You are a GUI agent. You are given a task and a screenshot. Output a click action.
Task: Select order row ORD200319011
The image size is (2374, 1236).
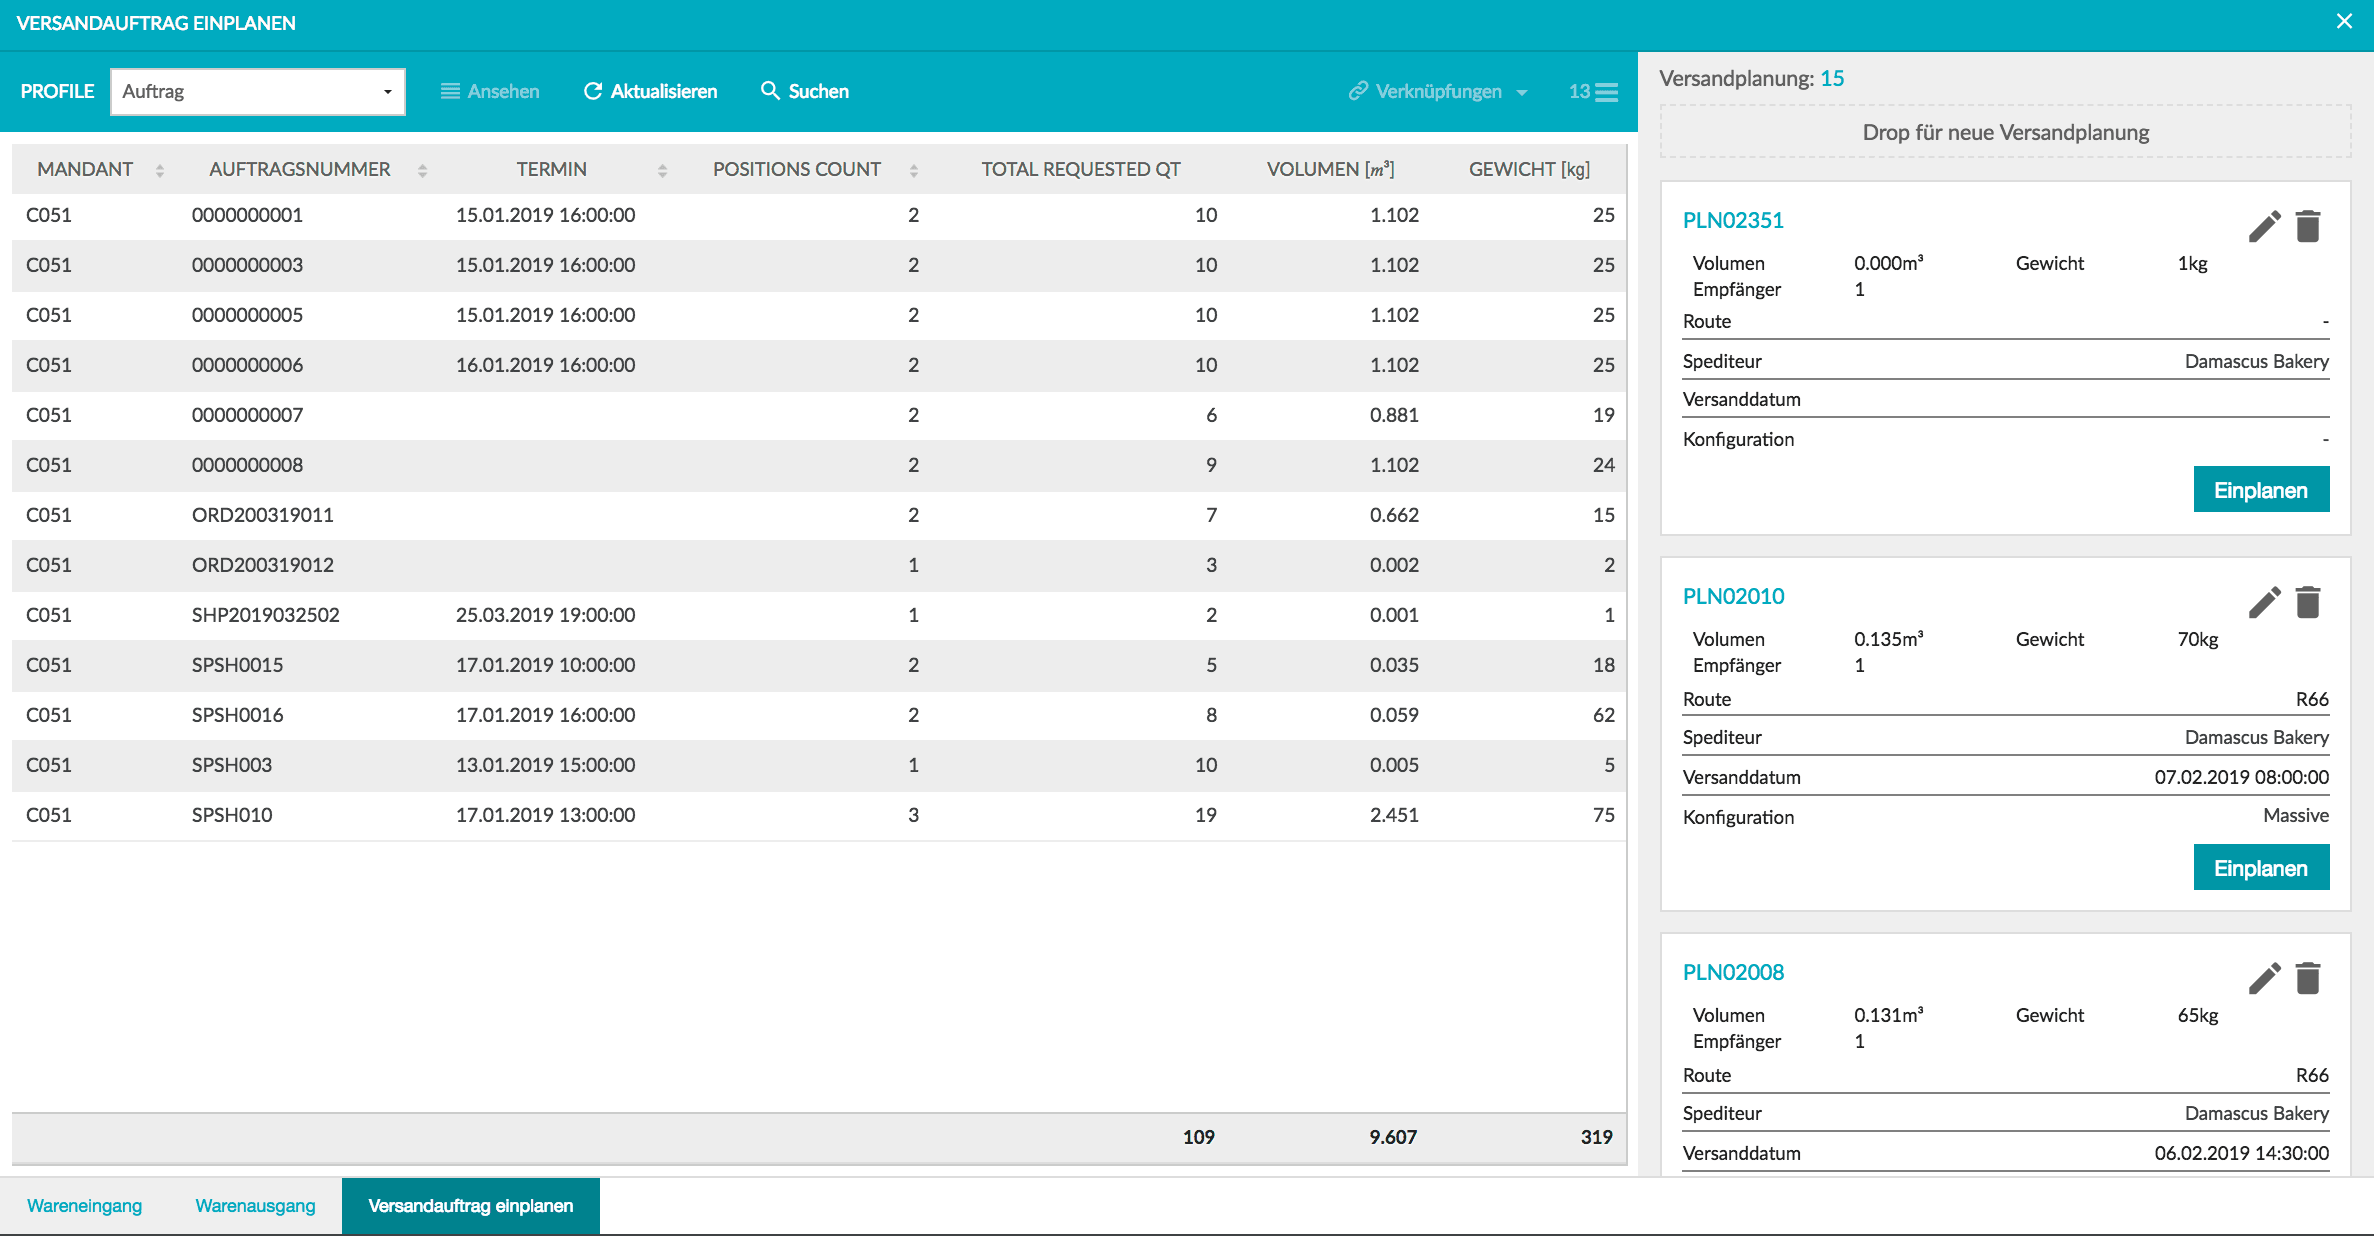(x=819, y=515)
